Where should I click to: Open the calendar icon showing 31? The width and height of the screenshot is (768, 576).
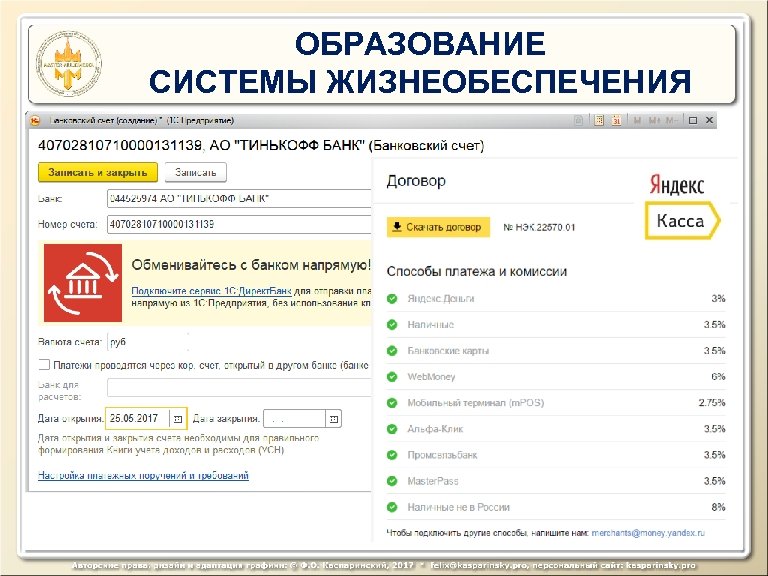[x=616, y=120]
